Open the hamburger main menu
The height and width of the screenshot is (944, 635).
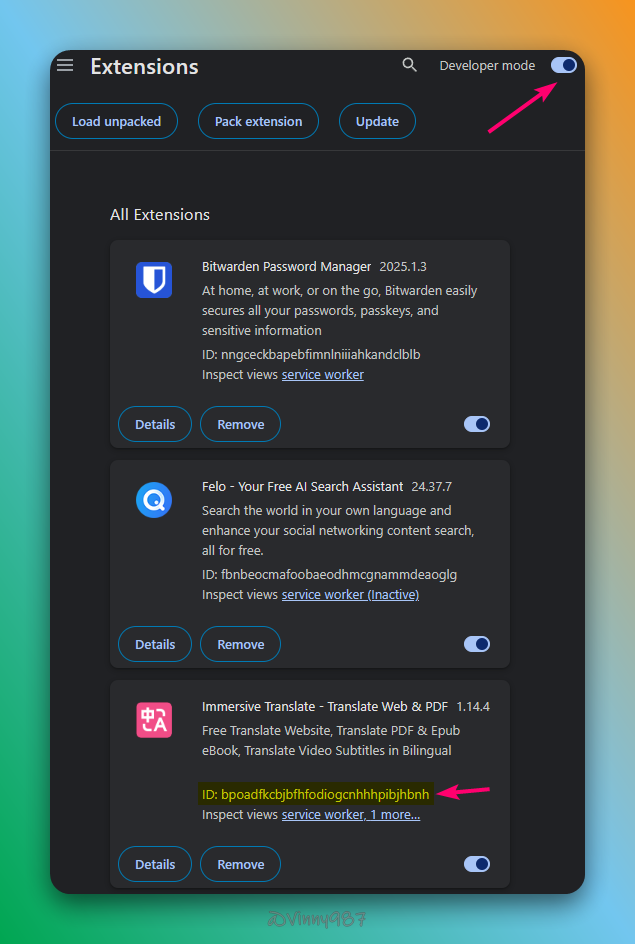[65, 65]
